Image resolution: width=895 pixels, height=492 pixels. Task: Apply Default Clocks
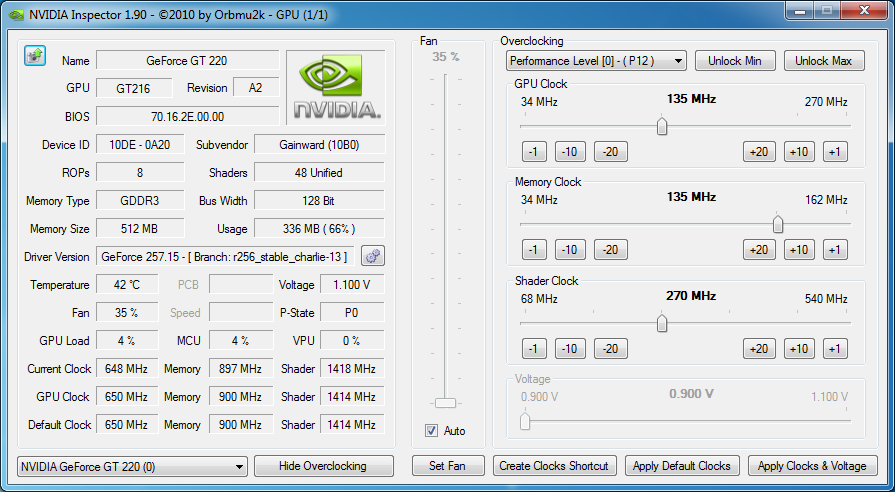click(683, 466)
